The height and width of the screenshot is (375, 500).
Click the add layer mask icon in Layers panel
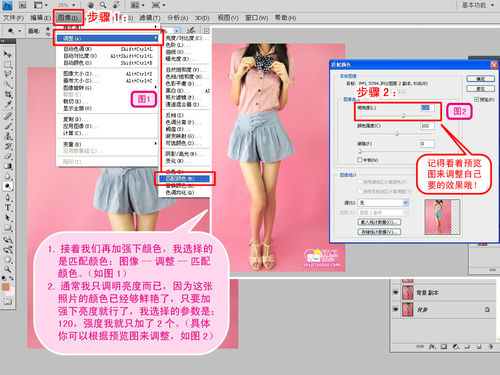444,347
